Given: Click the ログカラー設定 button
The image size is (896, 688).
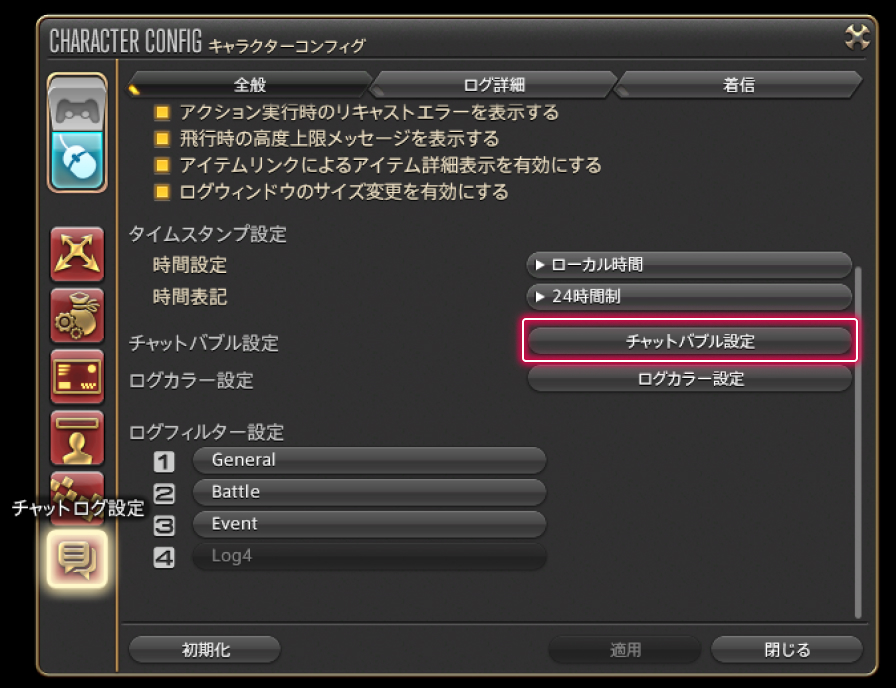Looking at the screenshot, I should (690, 379).
